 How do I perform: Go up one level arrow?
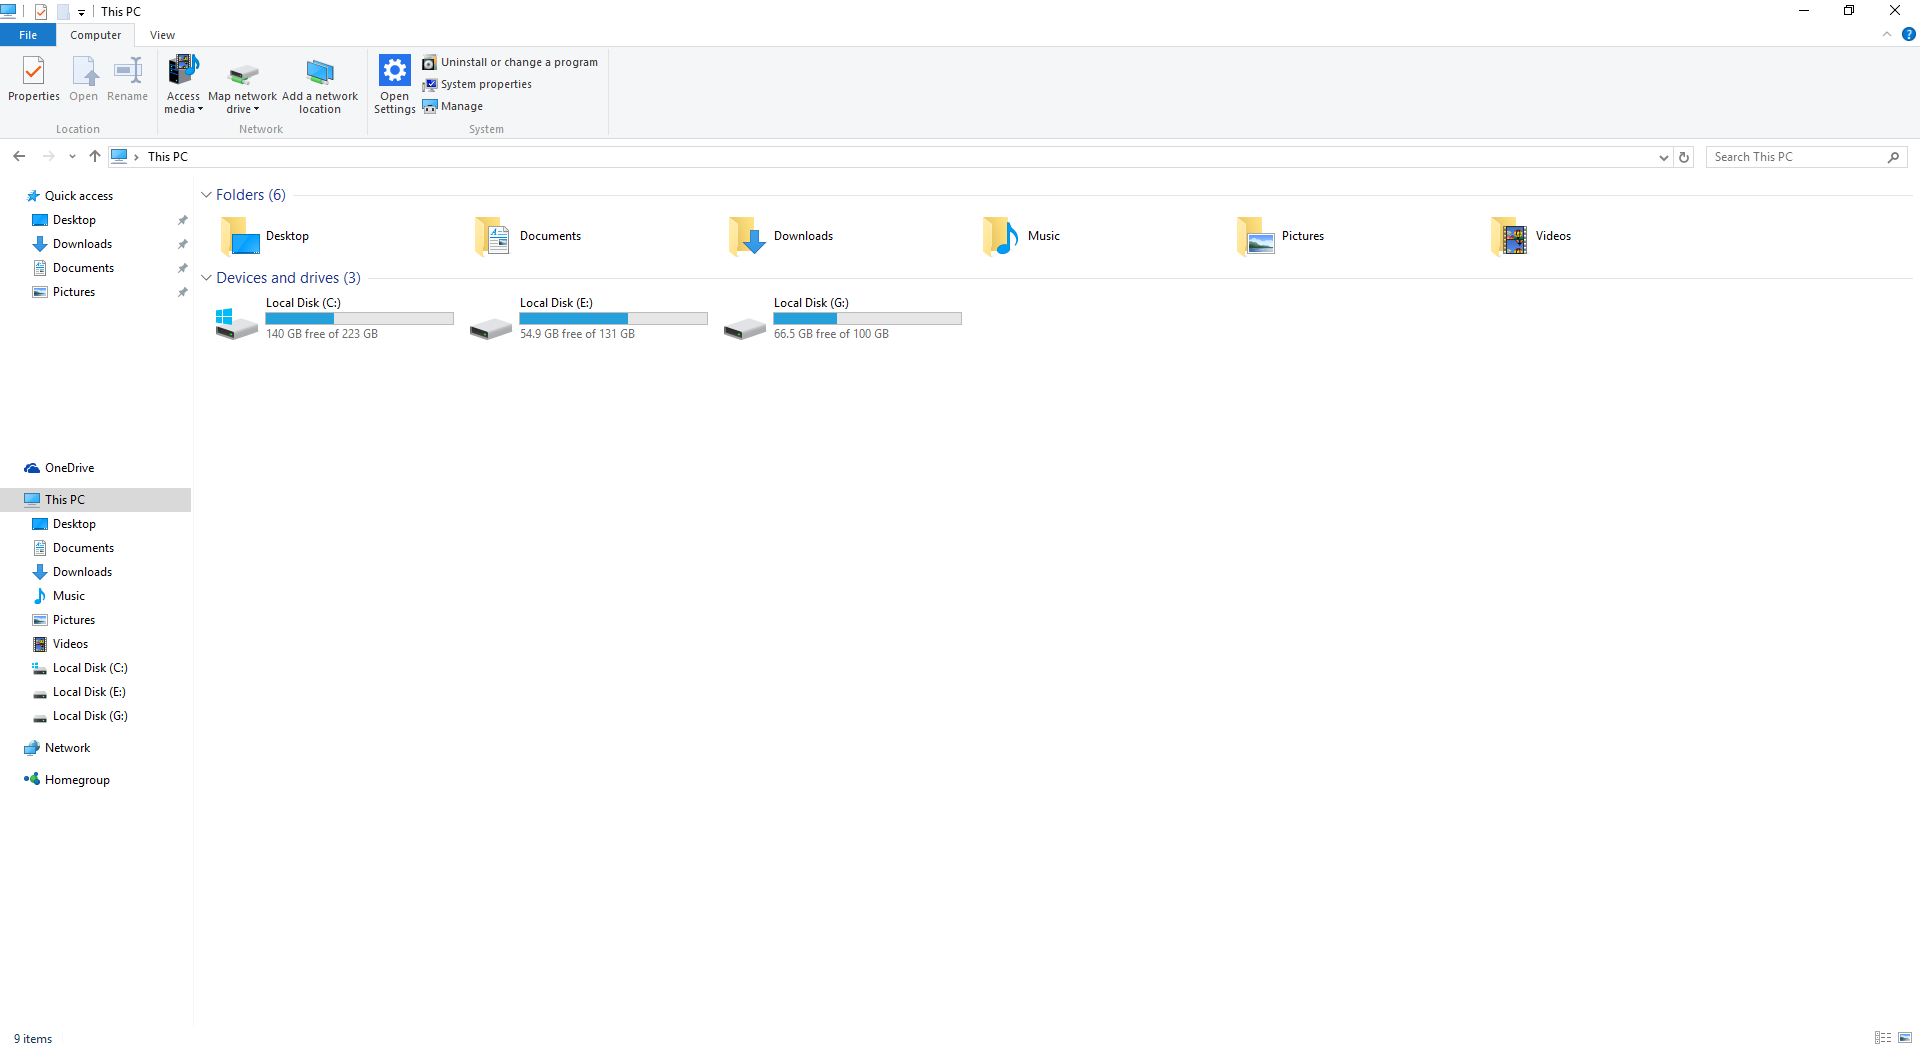tap(95, 156)
